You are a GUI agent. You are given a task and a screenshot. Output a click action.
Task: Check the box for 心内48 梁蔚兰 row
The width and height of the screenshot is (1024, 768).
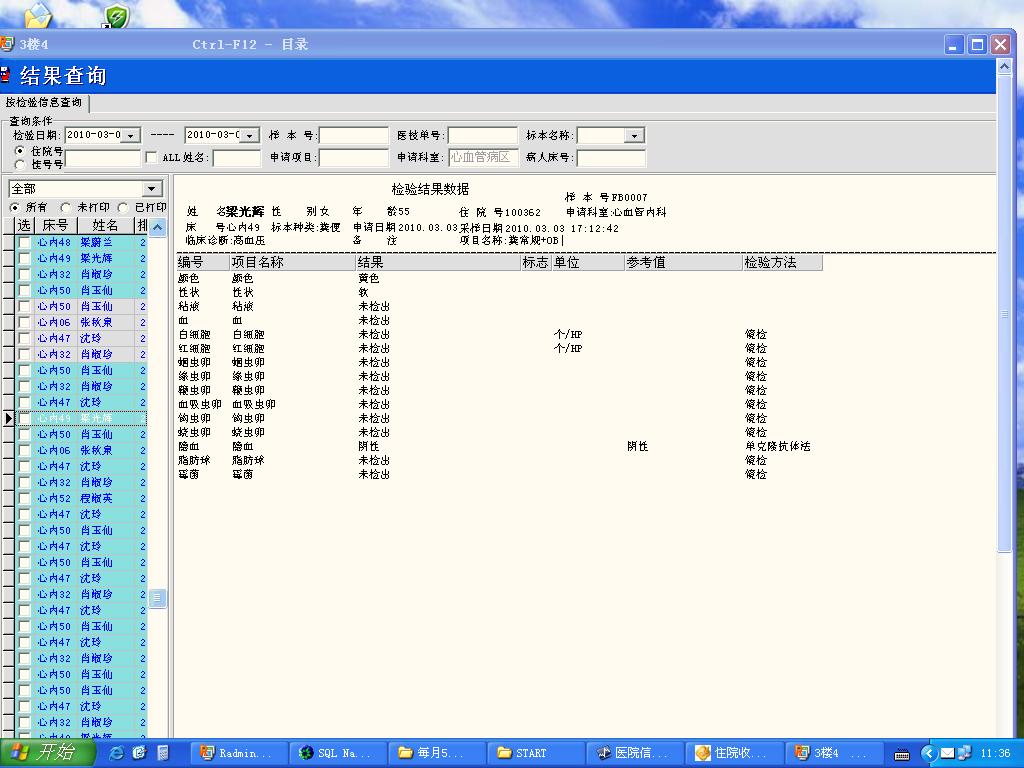point(24,242)
